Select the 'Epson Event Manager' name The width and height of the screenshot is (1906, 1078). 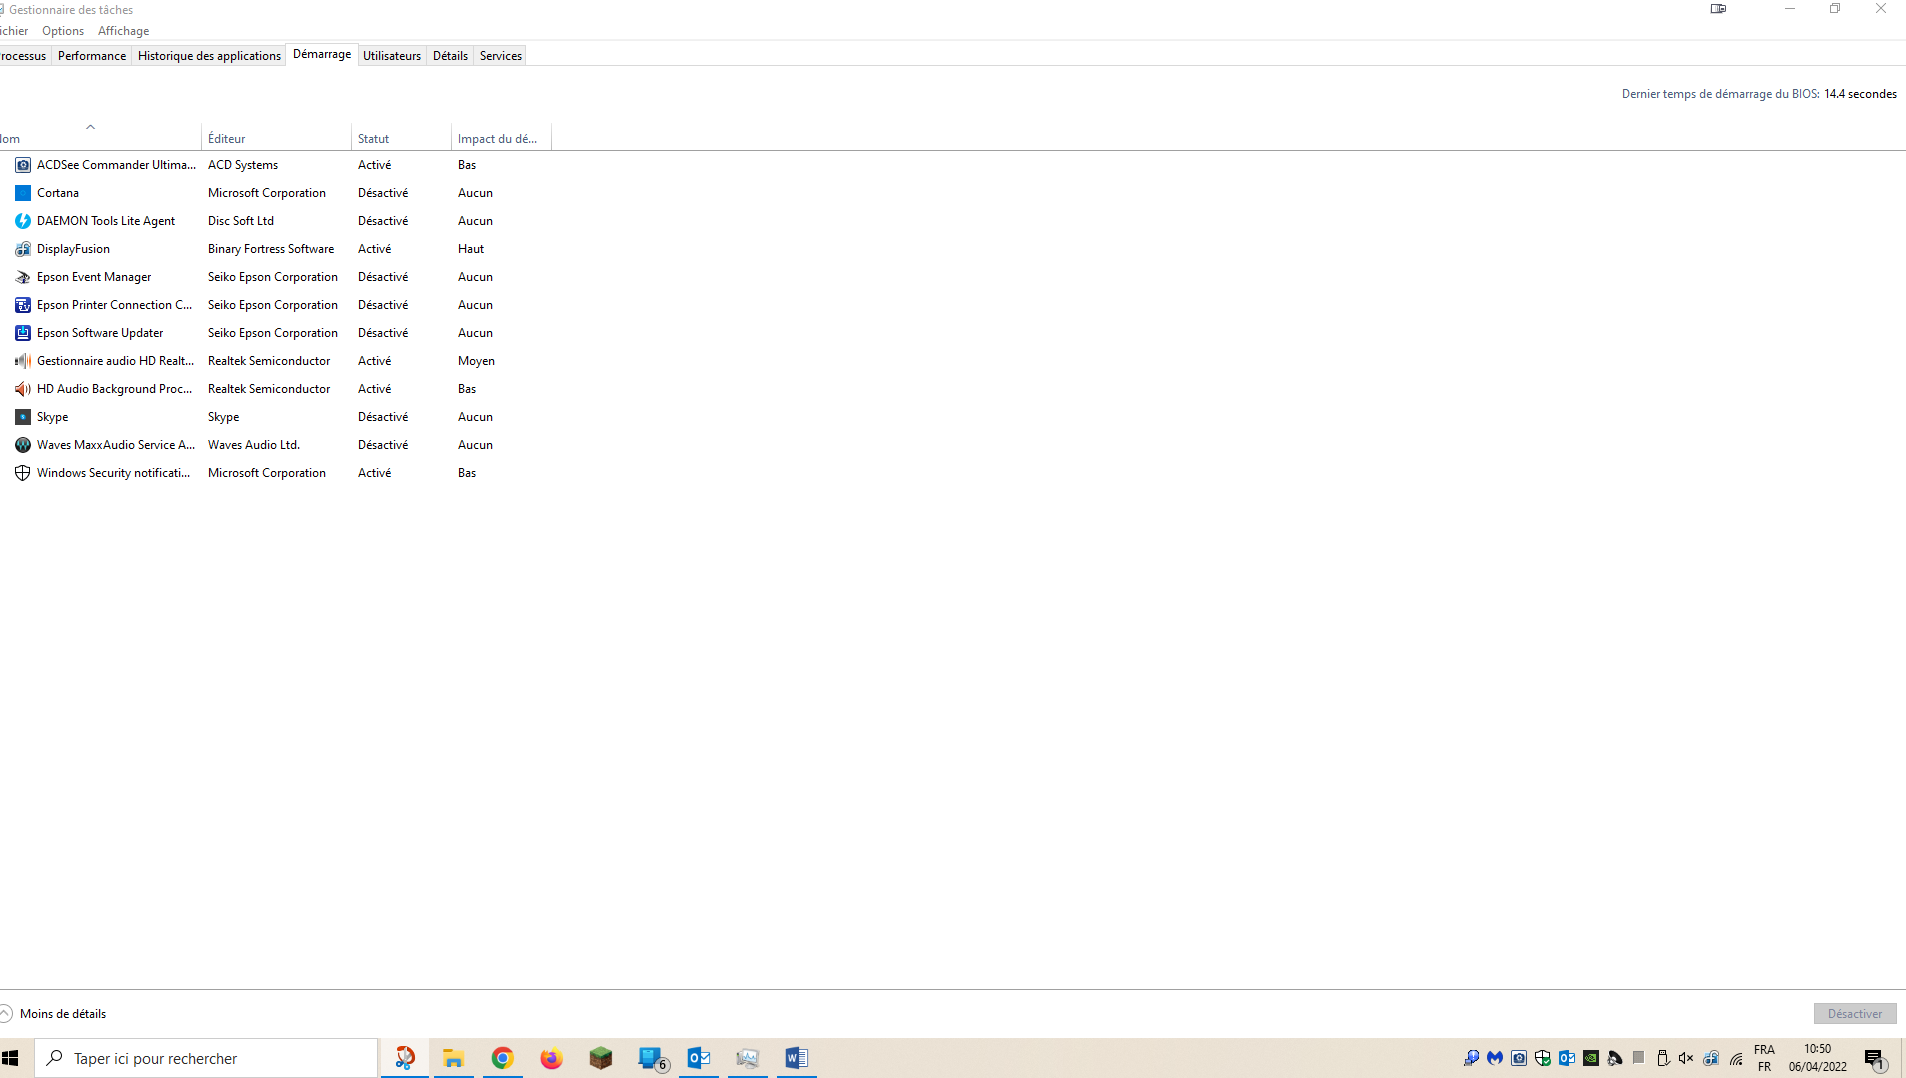coord(94,277)
